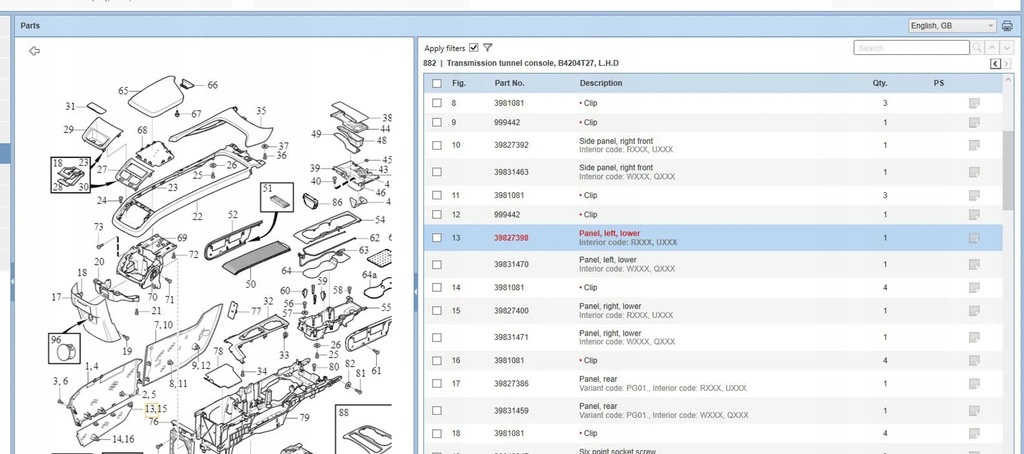
Task: Select checkbox for Fig. 10 Side panel row
Action: pyautogui.click(x=437, y=146)
